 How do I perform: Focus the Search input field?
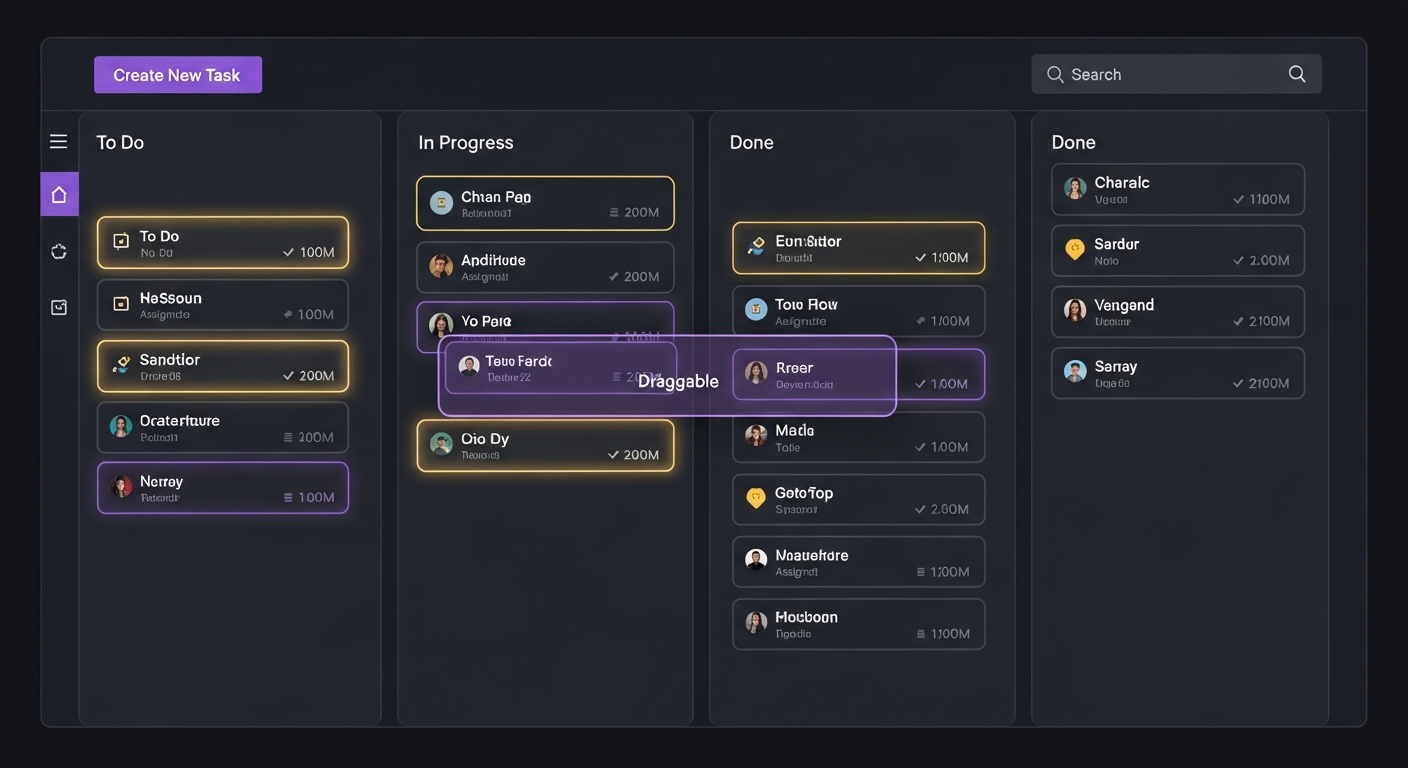click(x=1176, y=74)
